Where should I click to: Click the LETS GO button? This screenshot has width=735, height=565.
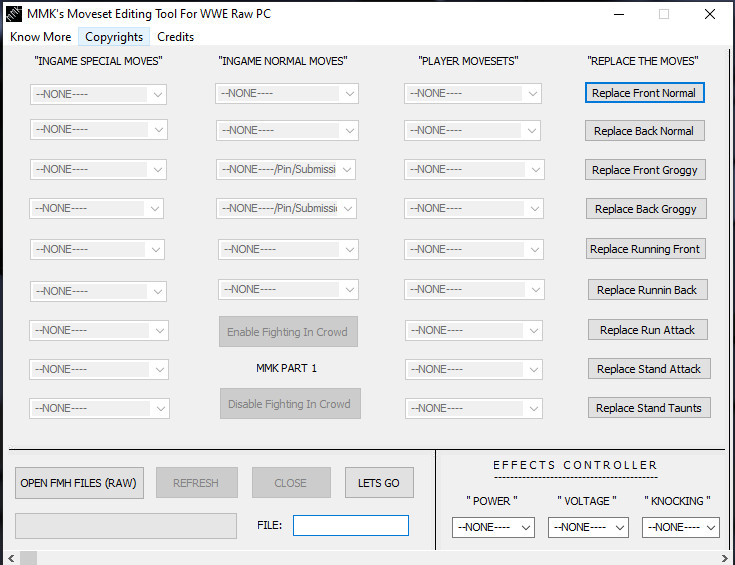[379, 483]
